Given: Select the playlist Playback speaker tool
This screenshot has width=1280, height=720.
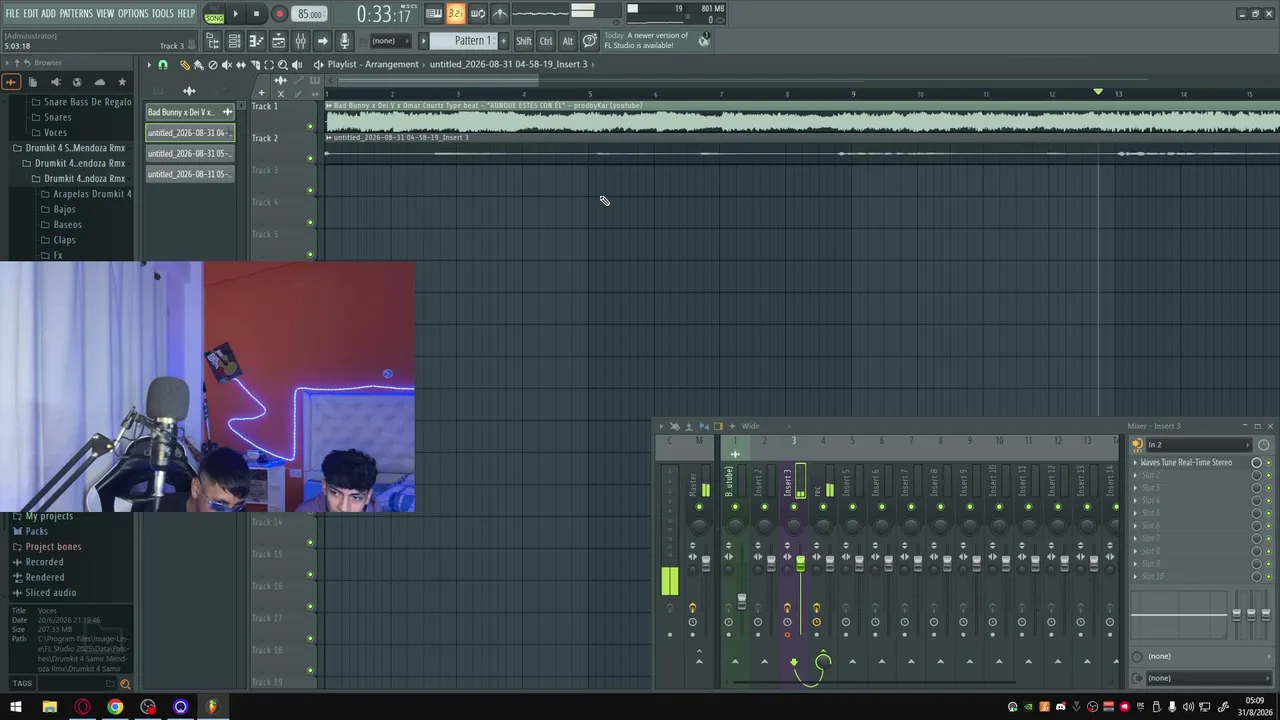Looking at the screenshot, I should point(297,65).
